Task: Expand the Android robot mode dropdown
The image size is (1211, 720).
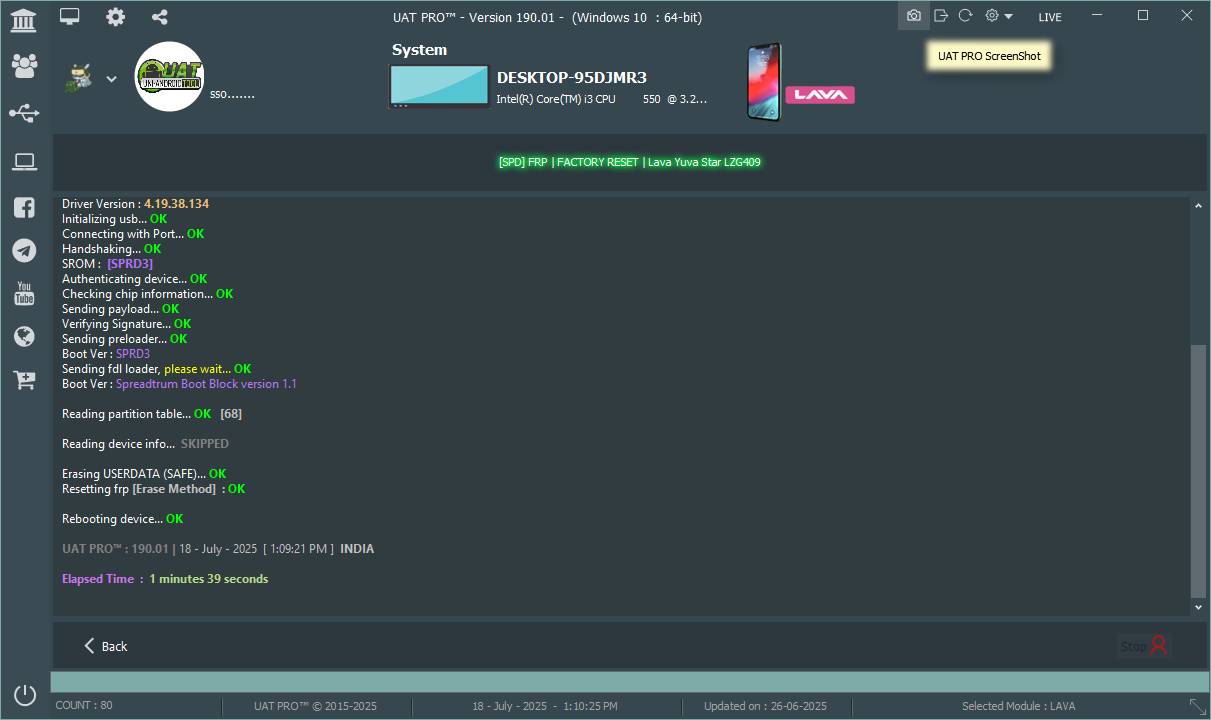Action: point(111,79)
